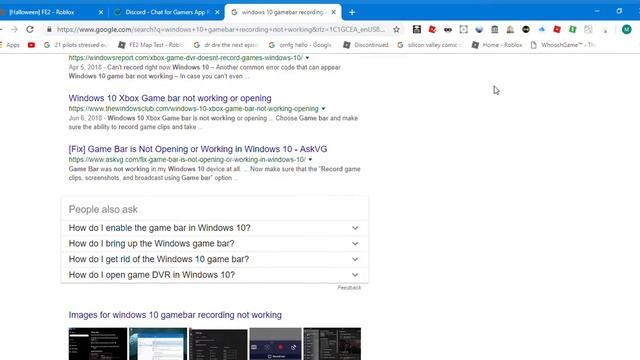Open the trash-can shaped extension icon
Viewport: 640px width, 360px height.
pos(495,29)
